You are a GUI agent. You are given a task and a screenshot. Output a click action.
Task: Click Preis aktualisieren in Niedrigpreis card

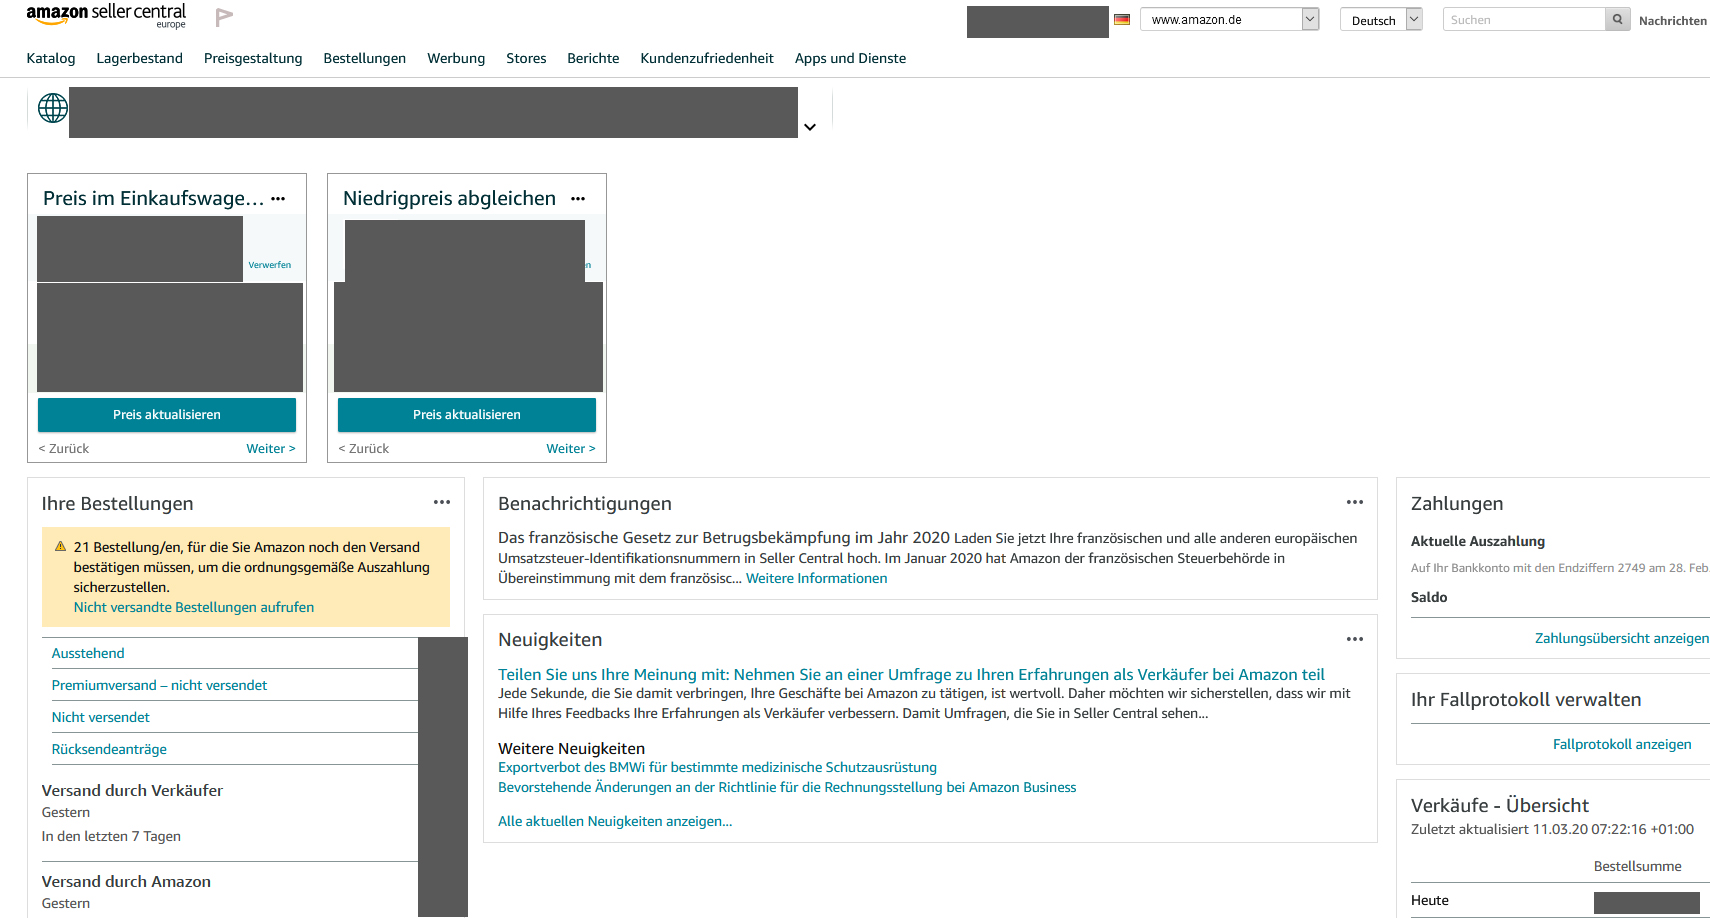(x=467, y=414)
